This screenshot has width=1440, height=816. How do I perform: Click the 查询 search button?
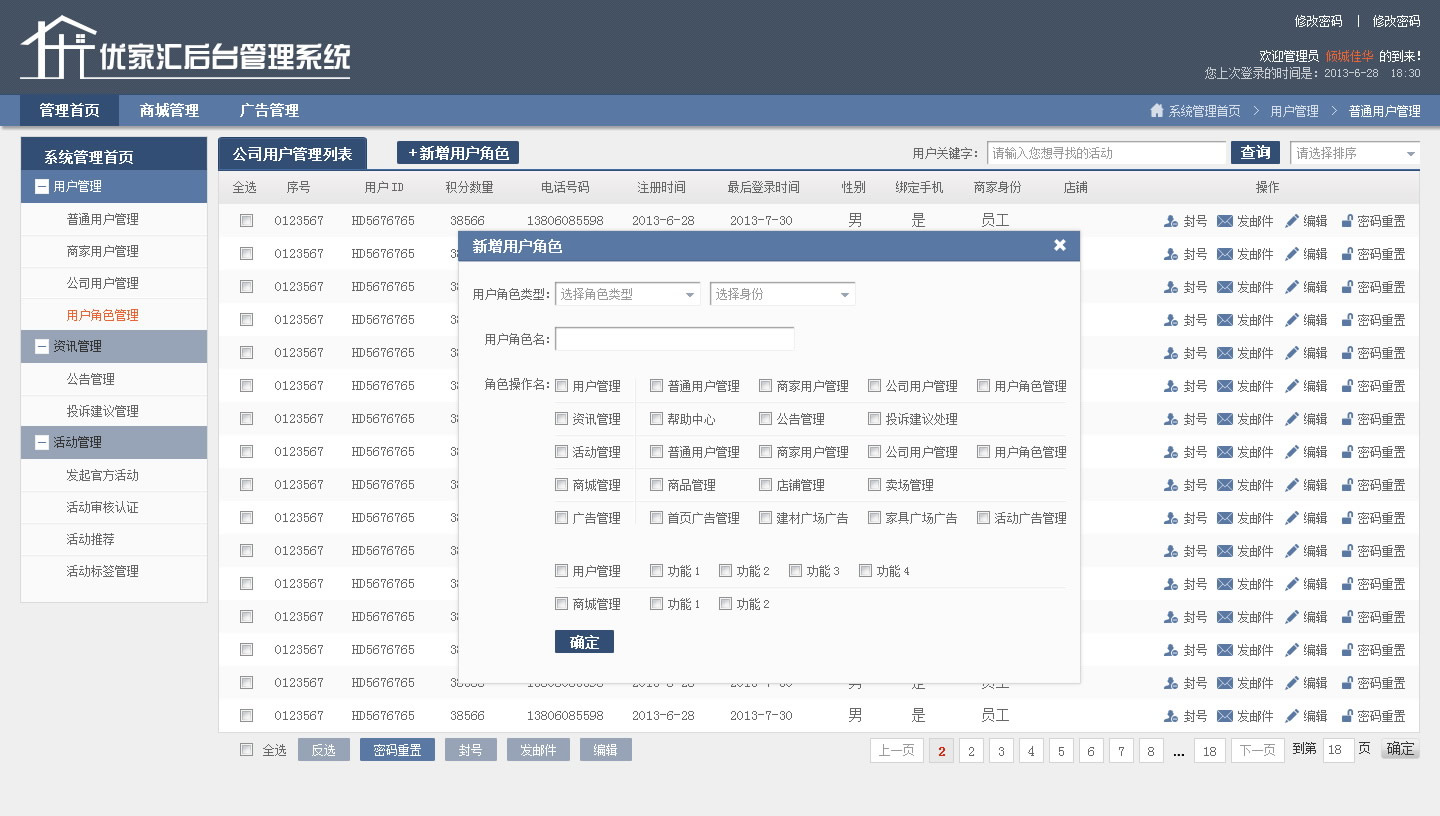point(1255,152)
